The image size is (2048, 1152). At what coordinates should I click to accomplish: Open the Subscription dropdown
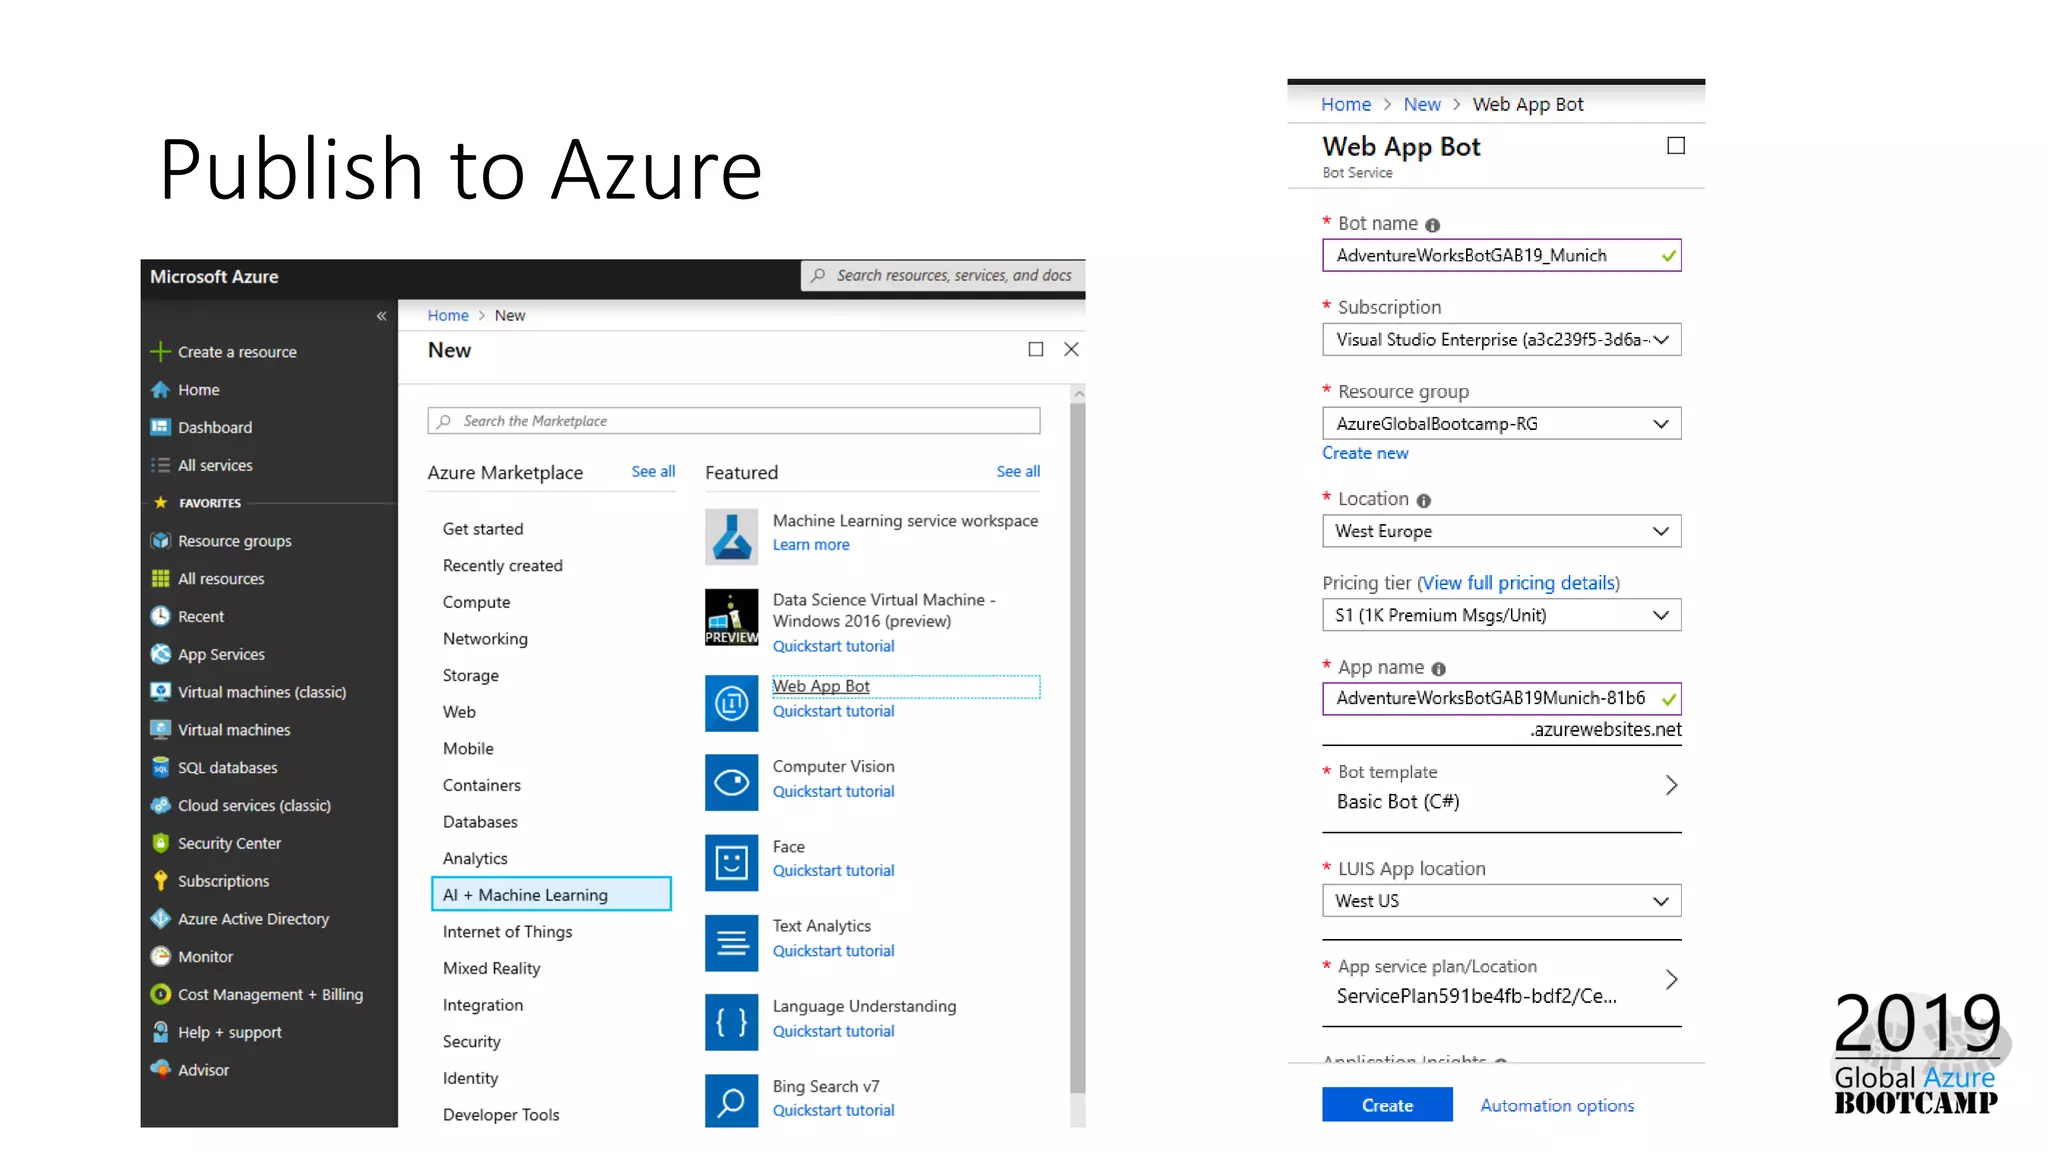[1501, 340]
